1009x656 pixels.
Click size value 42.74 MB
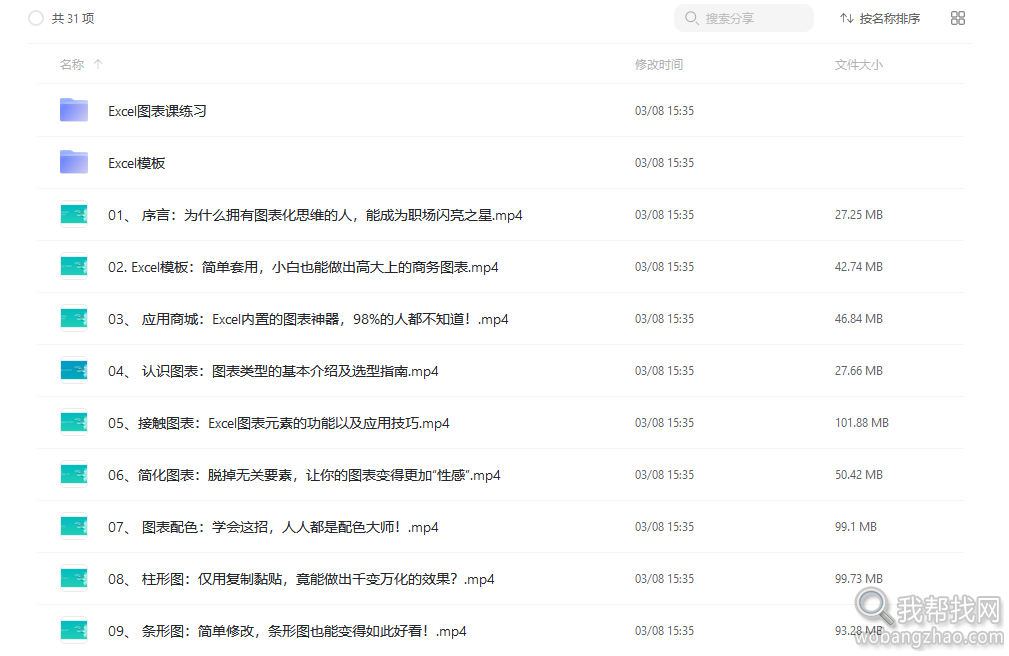click(858, 267)
